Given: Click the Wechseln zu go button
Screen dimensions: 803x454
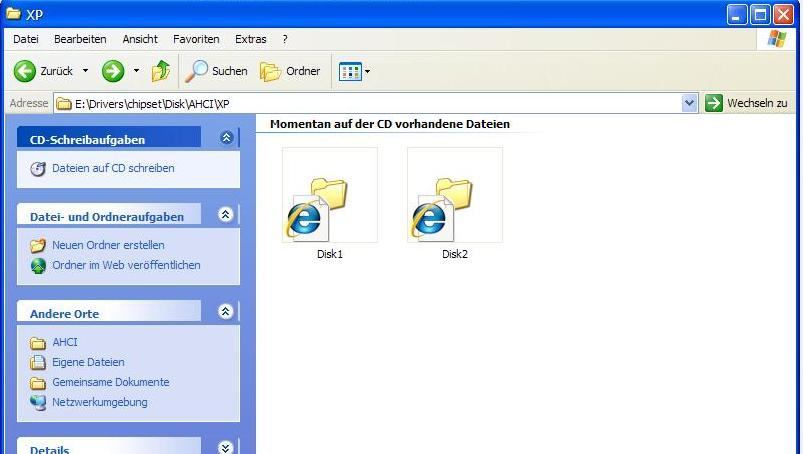Looking at the screenshot, I should (x=746, y=103).
